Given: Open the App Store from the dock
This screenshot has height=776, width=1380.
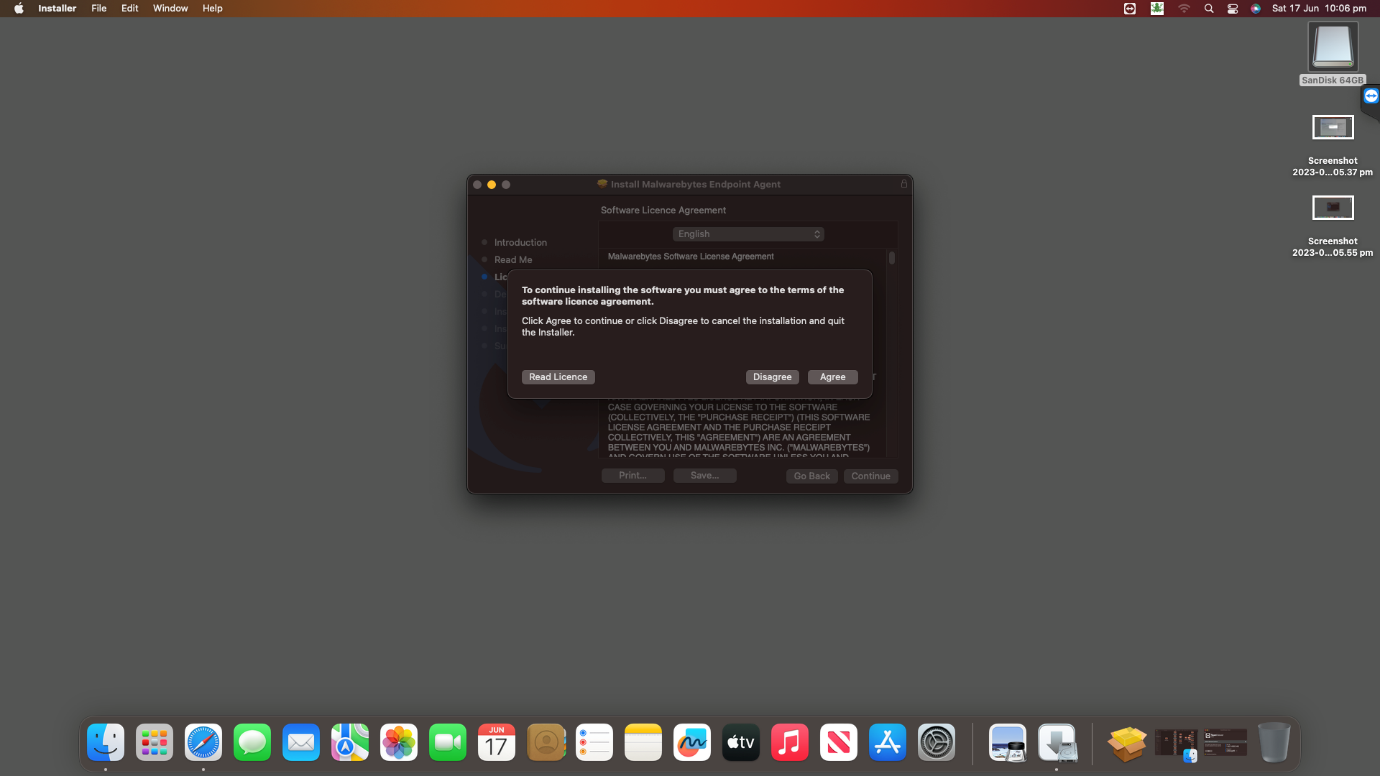Looking at the screenshot, I should (x=888, y=742).
